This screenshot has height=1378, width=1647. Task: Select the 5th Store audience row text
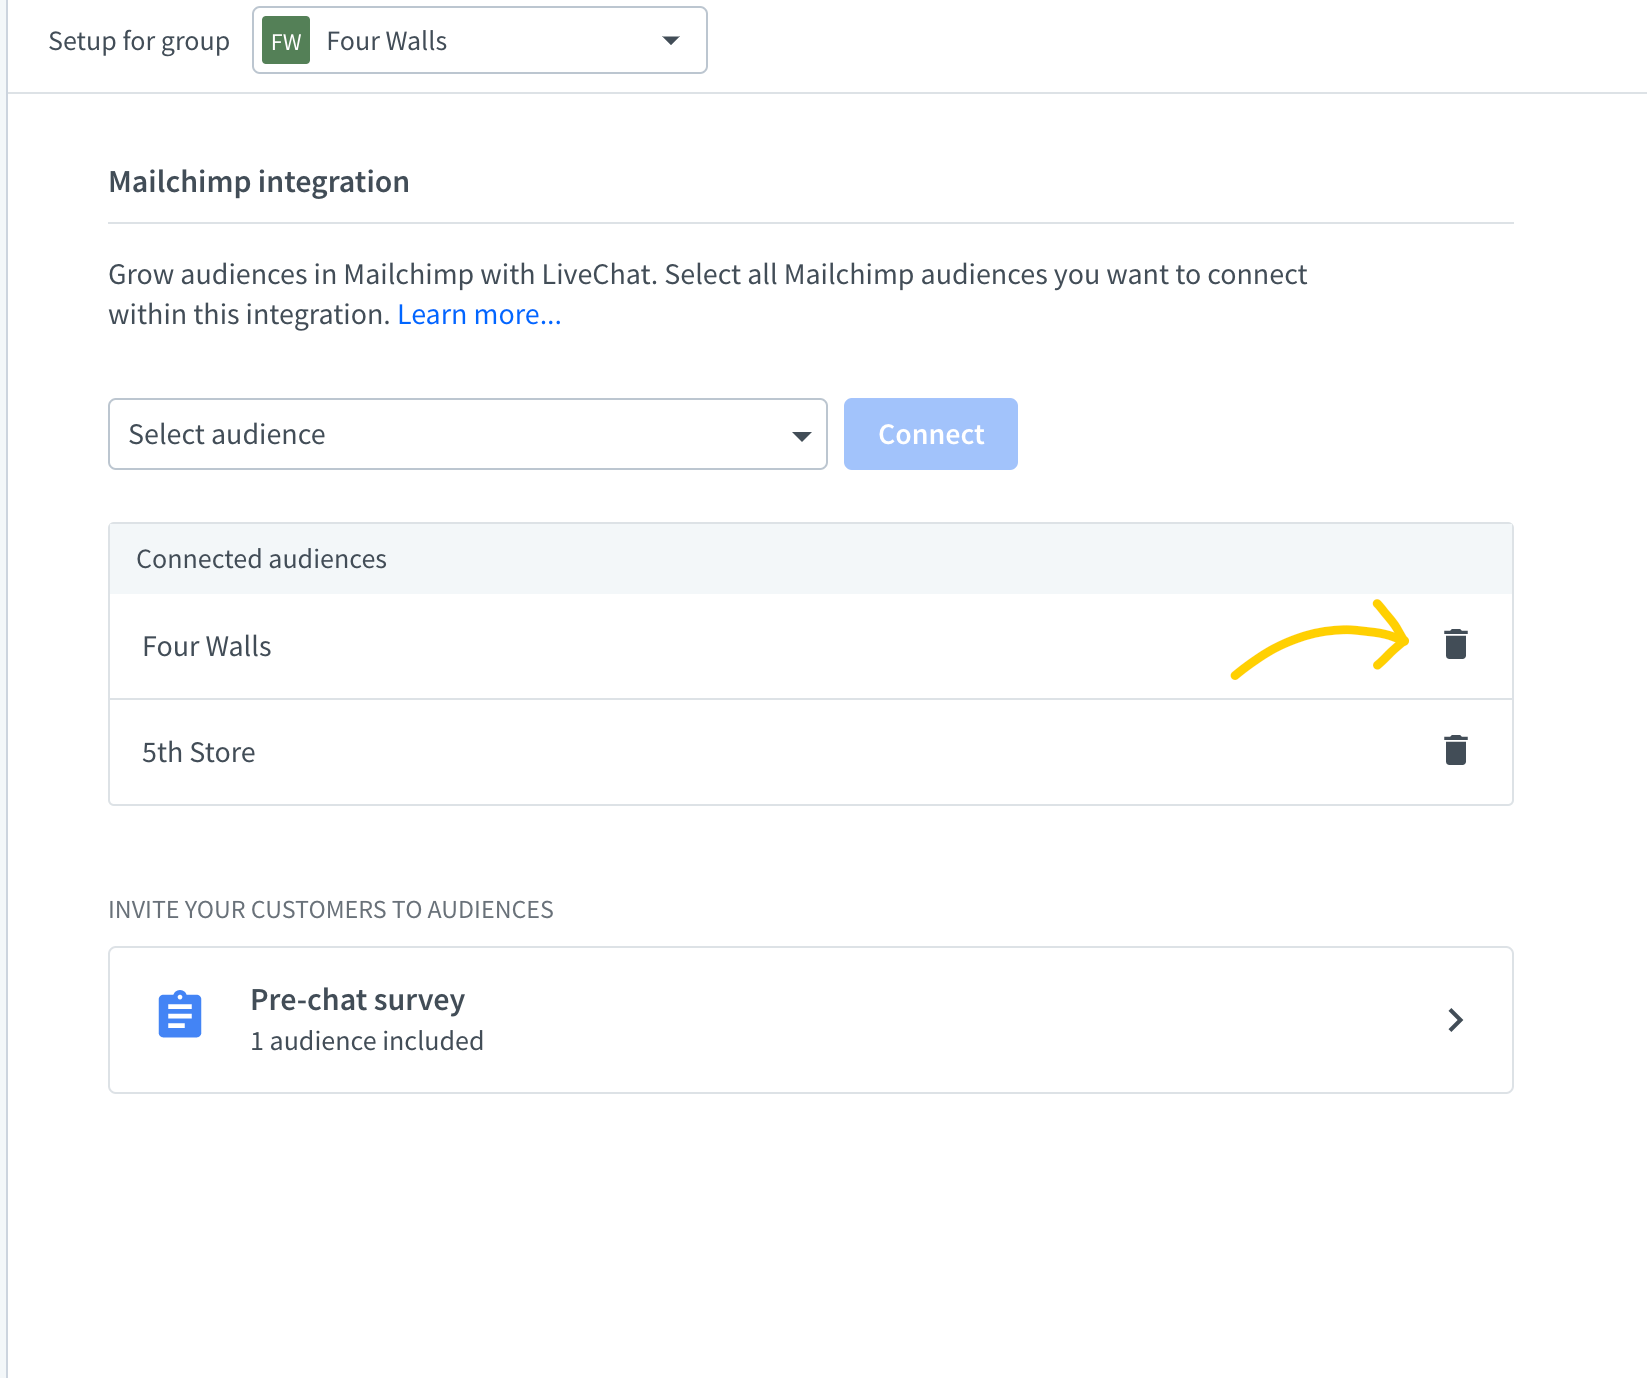pyautogui.click(x=199, y=752)
